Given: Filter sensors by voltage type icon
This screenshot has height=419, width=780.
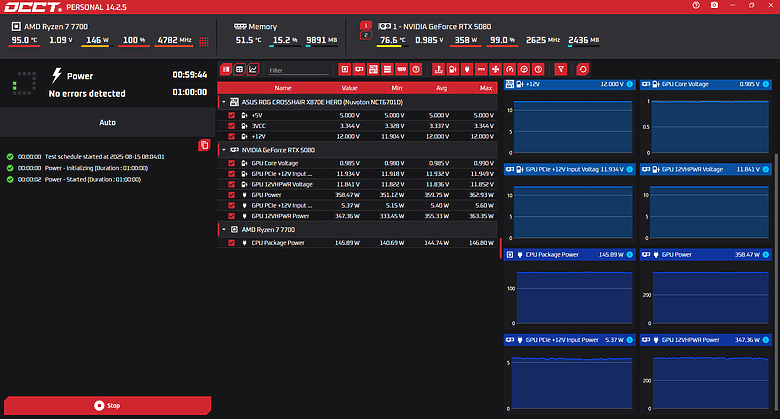Looking at the screenshot, I should (x=453, y=70).
